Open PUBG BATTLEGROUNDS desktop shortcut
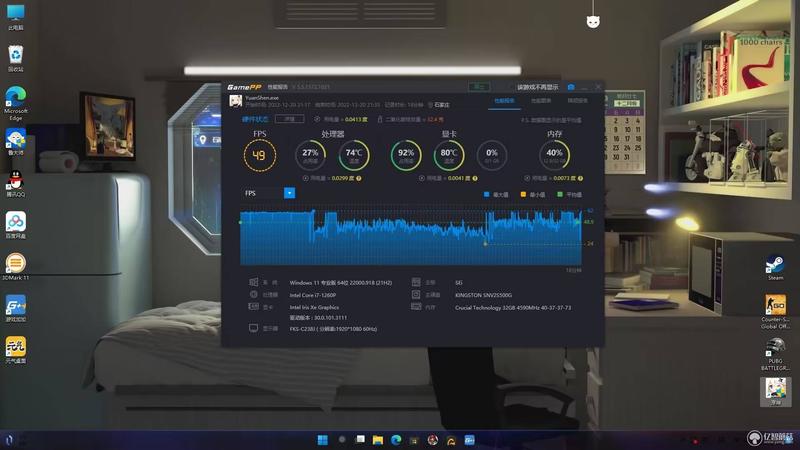 click(776, 354)
